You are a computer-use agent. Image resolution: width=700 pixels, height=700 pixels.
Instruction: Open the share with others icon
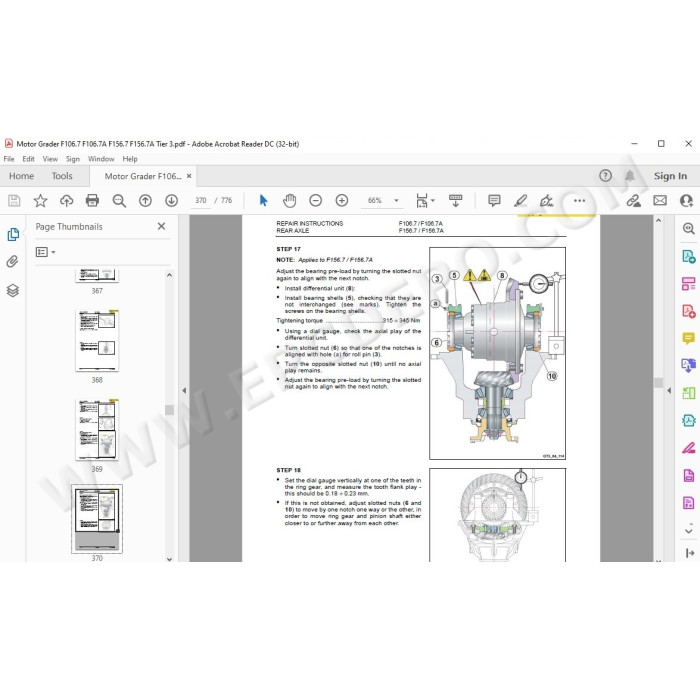(686, 200)
